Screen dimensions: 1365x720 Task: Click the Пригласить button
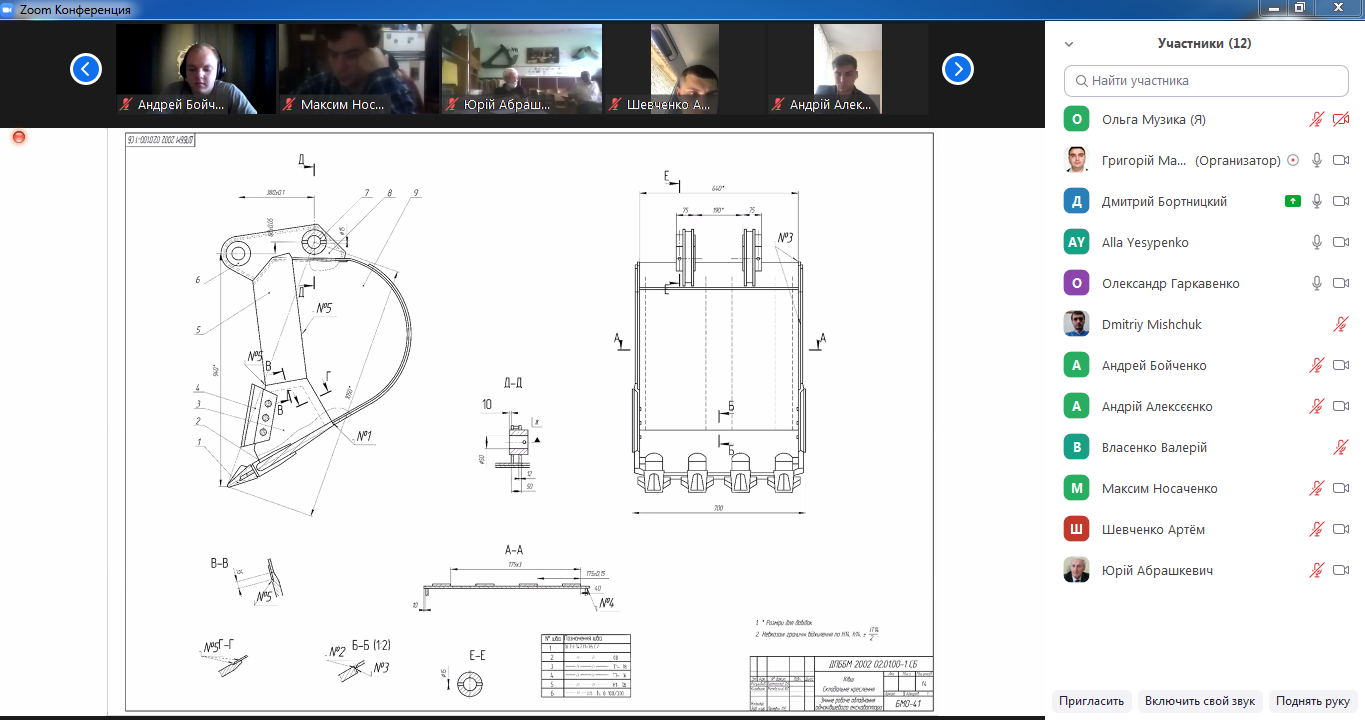1093,701
